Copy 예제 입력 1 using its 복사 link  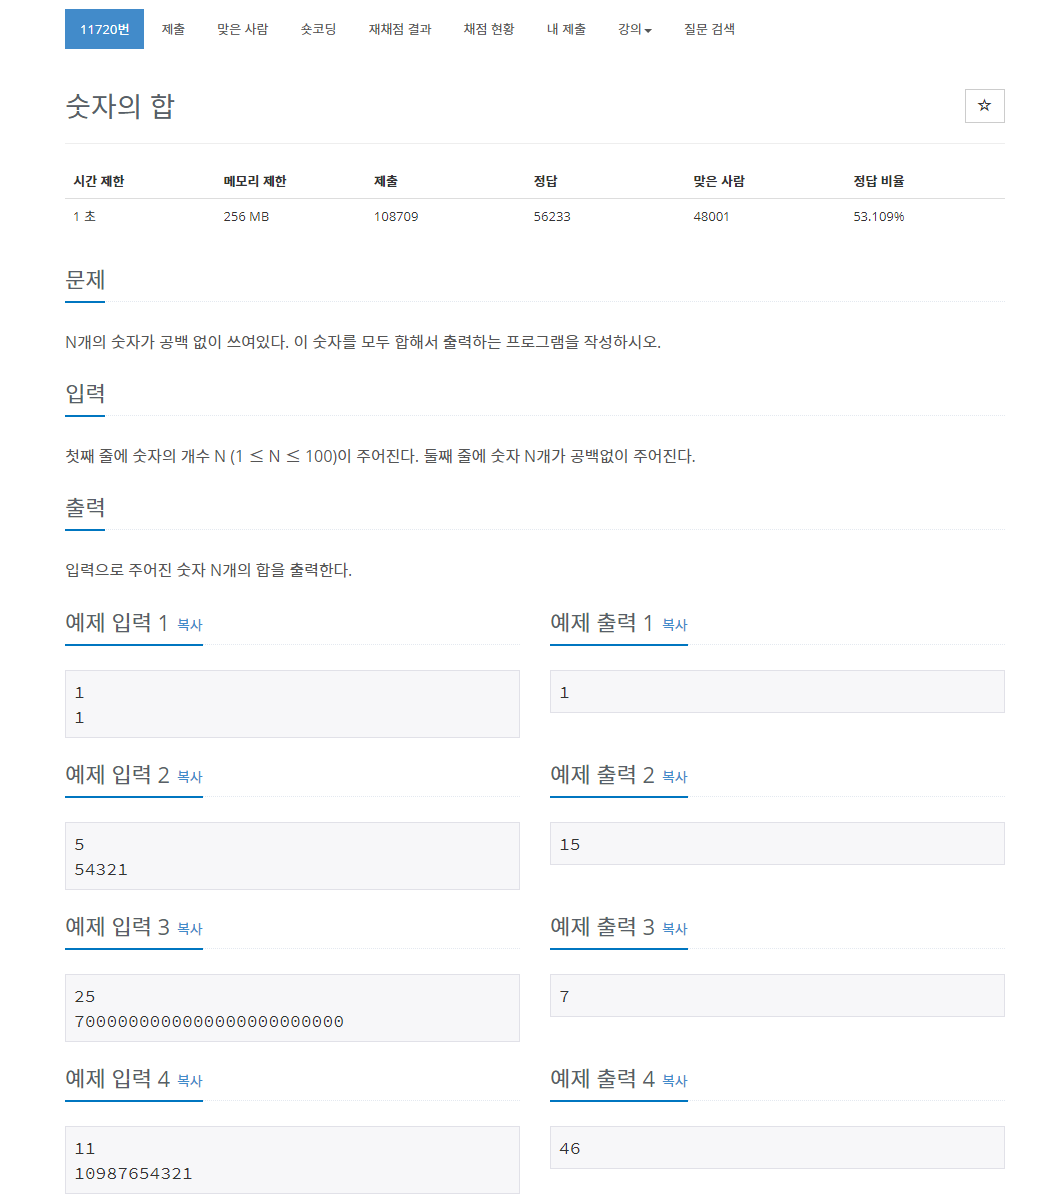(191, 625)
